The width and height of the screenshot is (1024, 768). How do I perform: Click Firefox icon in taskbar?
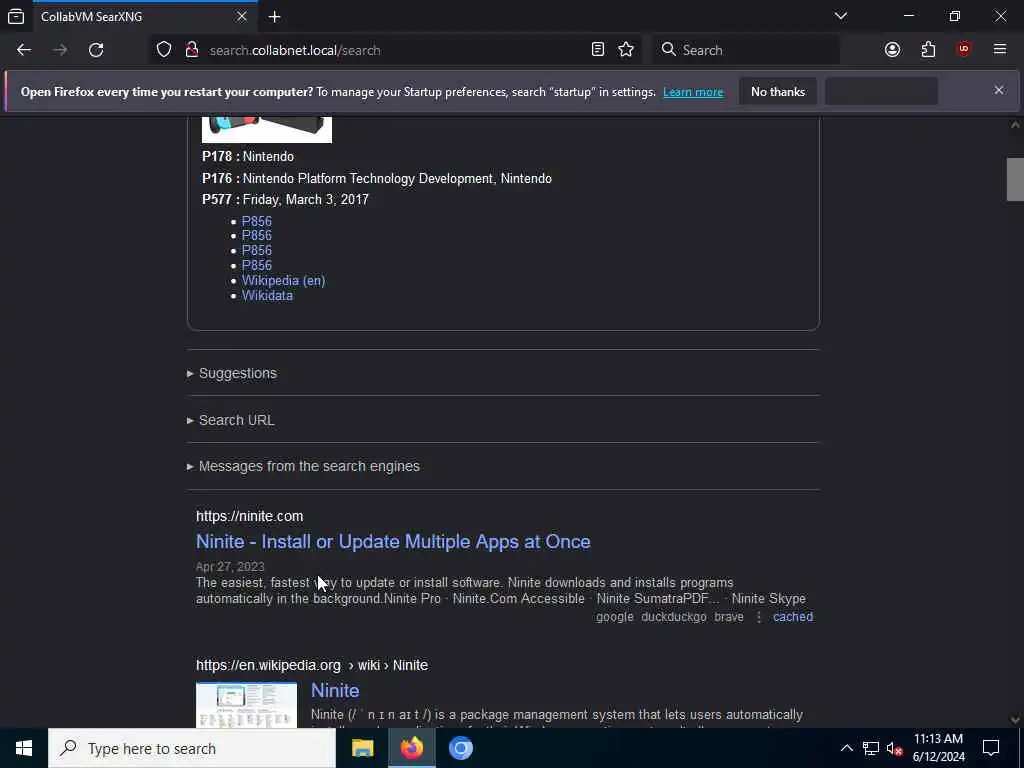click(412, 748)
